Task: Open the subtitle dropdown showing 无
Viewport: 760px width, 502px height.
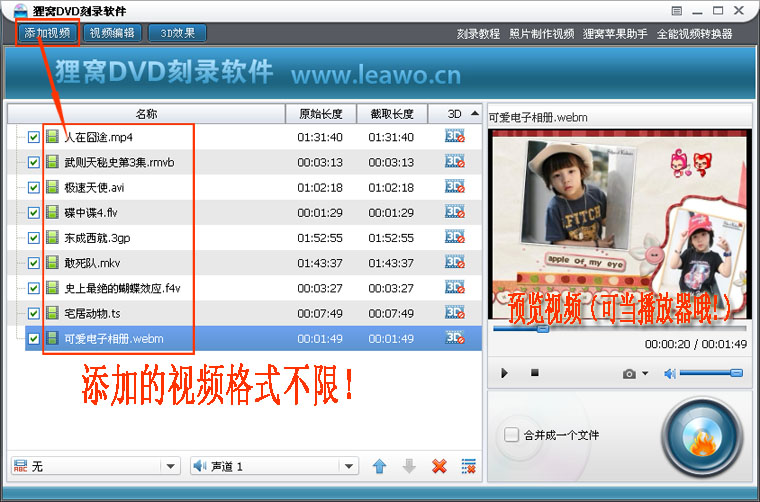Action: pyautogui.click(x=95, y=466)
